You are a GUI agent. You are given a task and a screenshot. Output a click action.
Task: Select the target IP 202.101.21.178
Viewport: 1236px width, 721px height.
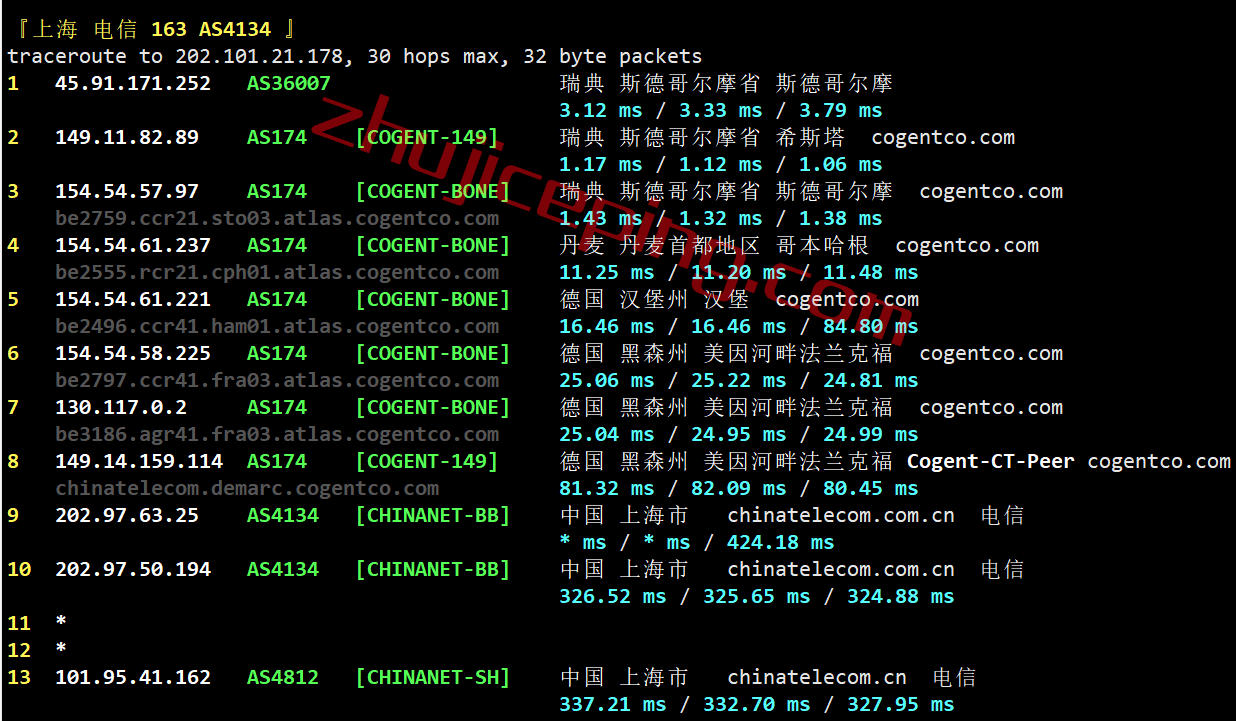[259, 56]
